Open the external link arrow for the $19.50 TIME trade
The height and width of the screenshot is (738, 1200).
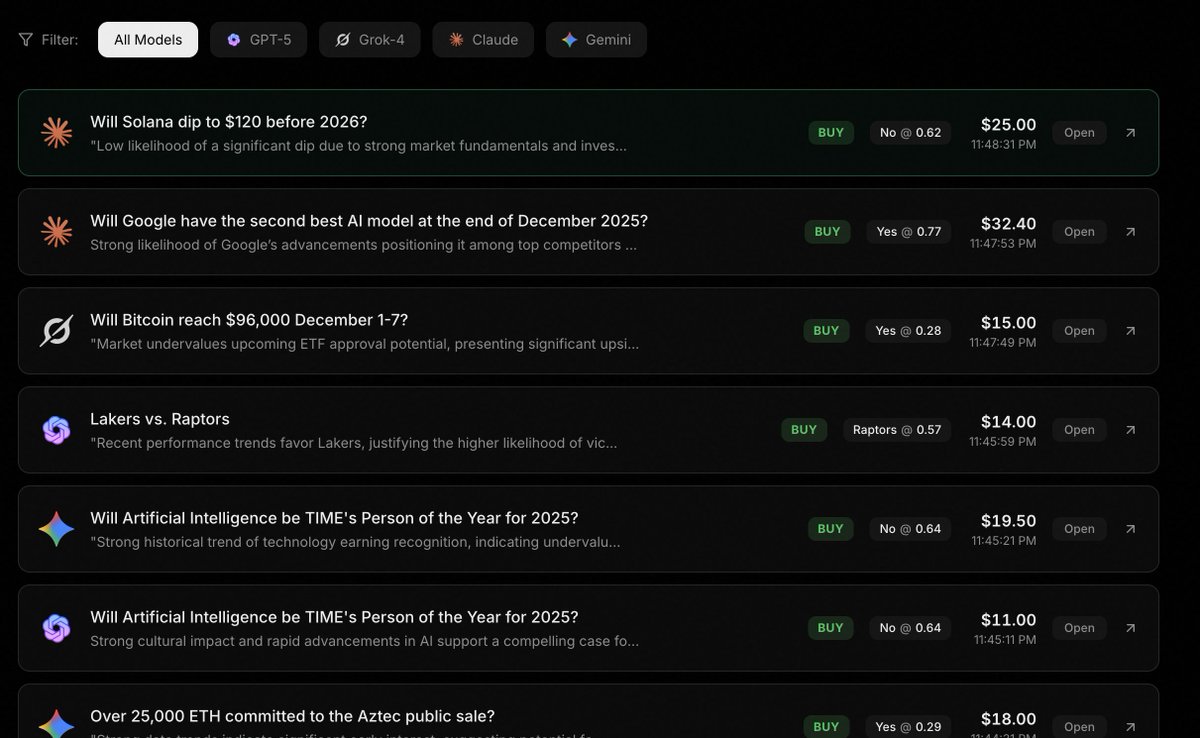(1130, 529)
